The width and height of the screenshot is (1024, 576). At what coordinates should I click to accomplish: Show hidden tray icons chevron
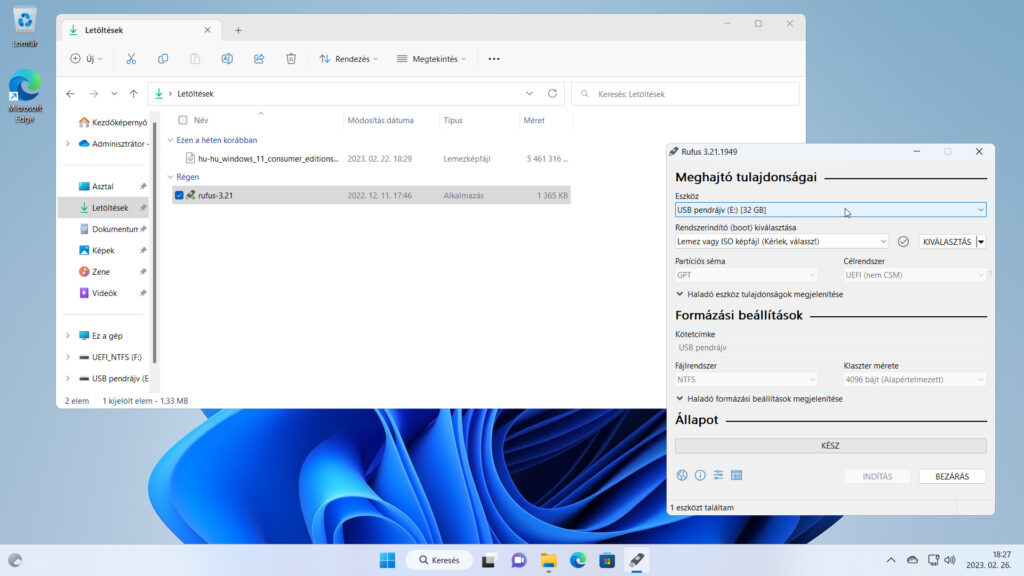click(x=891, y=560)
